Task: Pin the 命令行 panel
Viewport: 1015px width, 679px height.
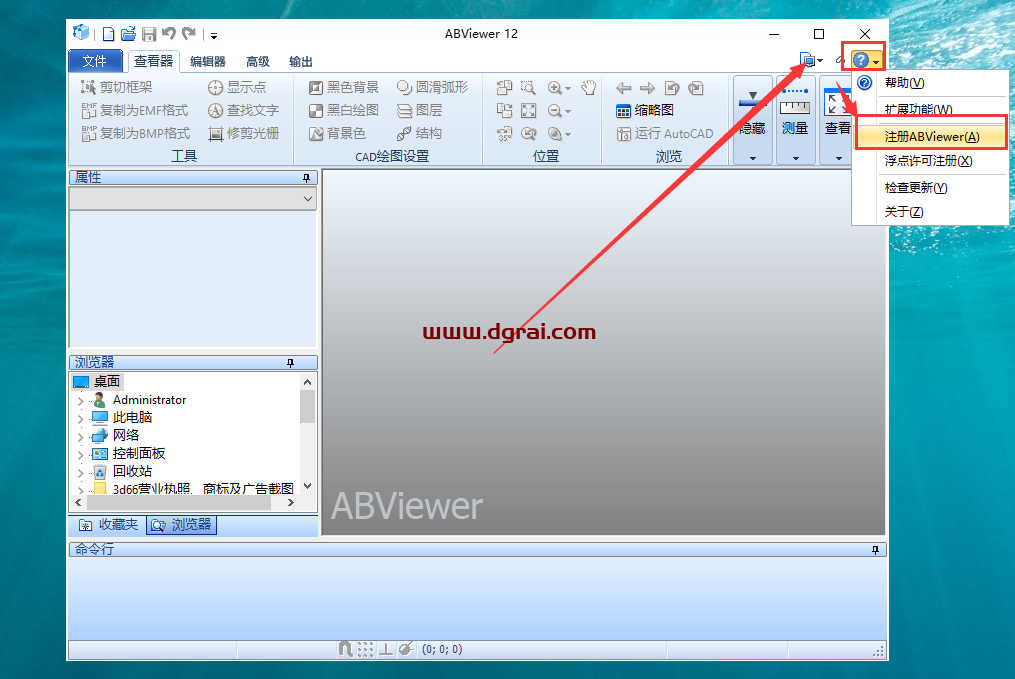Action: (x=875, y=550)
